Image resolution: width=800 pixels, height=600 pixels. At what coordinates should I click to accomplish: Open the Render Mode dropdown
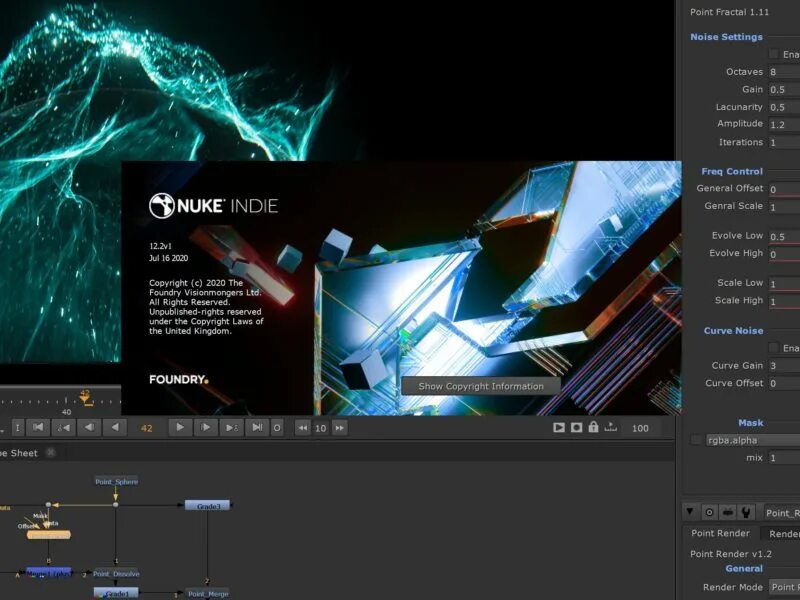coord(784,587)
